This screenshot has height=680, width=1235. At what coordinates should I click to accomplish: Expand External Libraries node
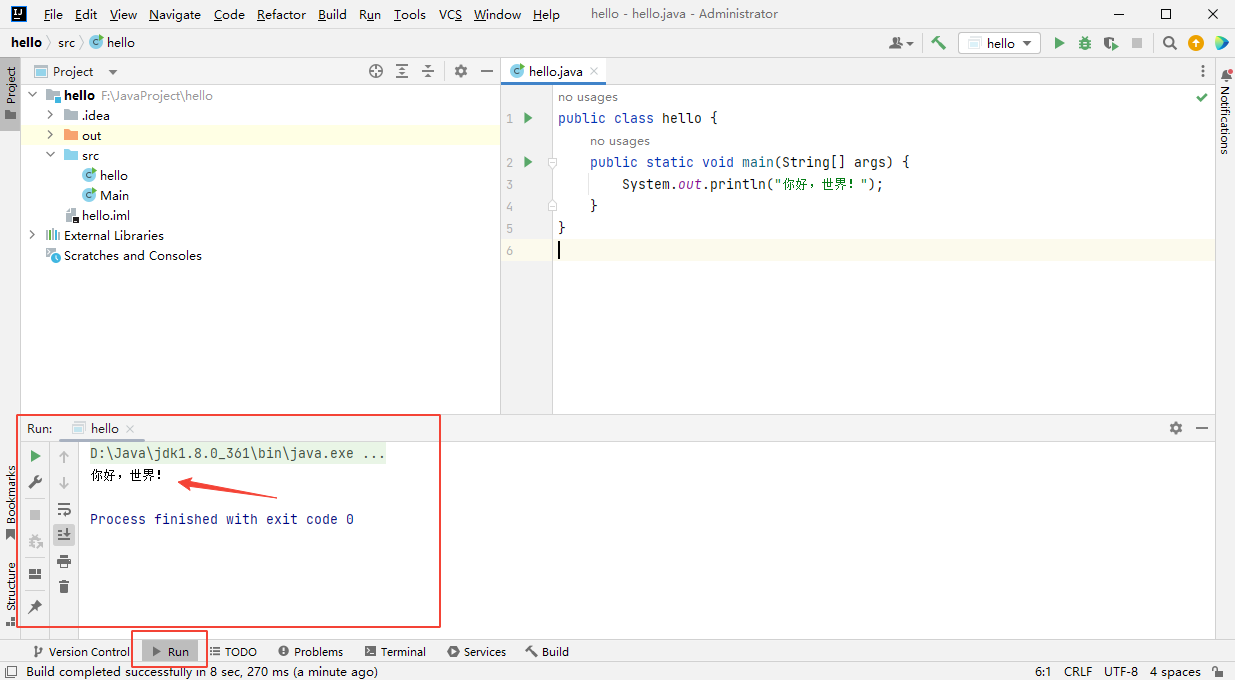[33, 235]
